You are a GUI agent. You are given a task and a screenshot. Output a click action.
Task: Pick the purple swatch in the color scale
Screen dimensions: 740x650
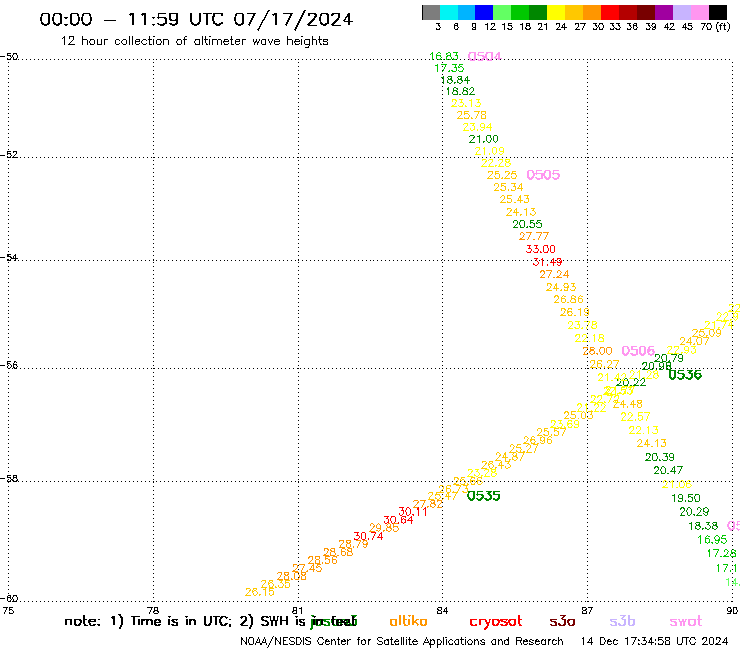664,12
